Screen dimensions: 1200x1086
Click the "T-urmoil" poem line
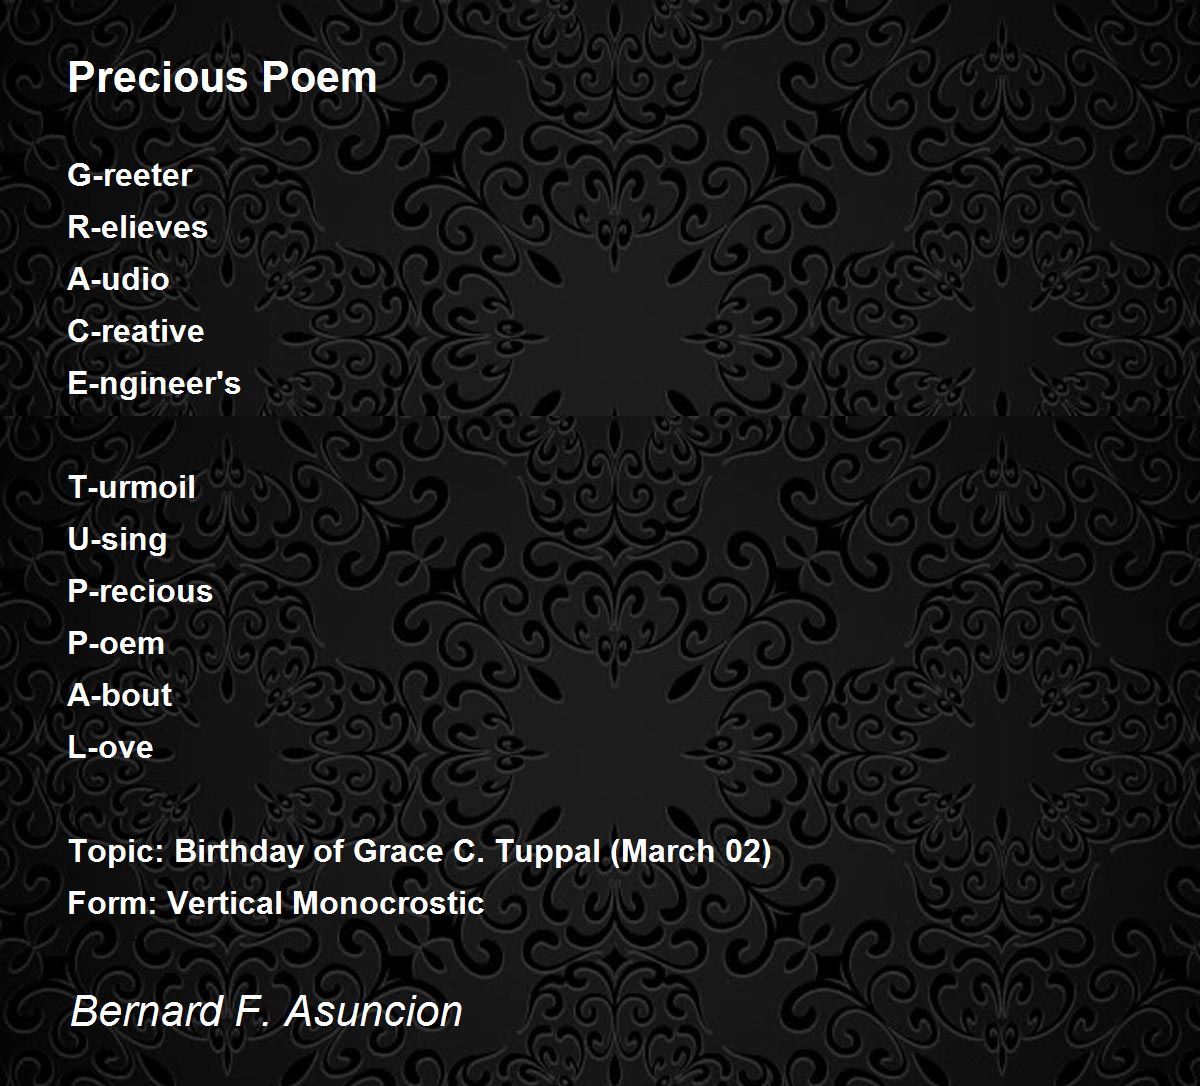[x=132, y=487]
